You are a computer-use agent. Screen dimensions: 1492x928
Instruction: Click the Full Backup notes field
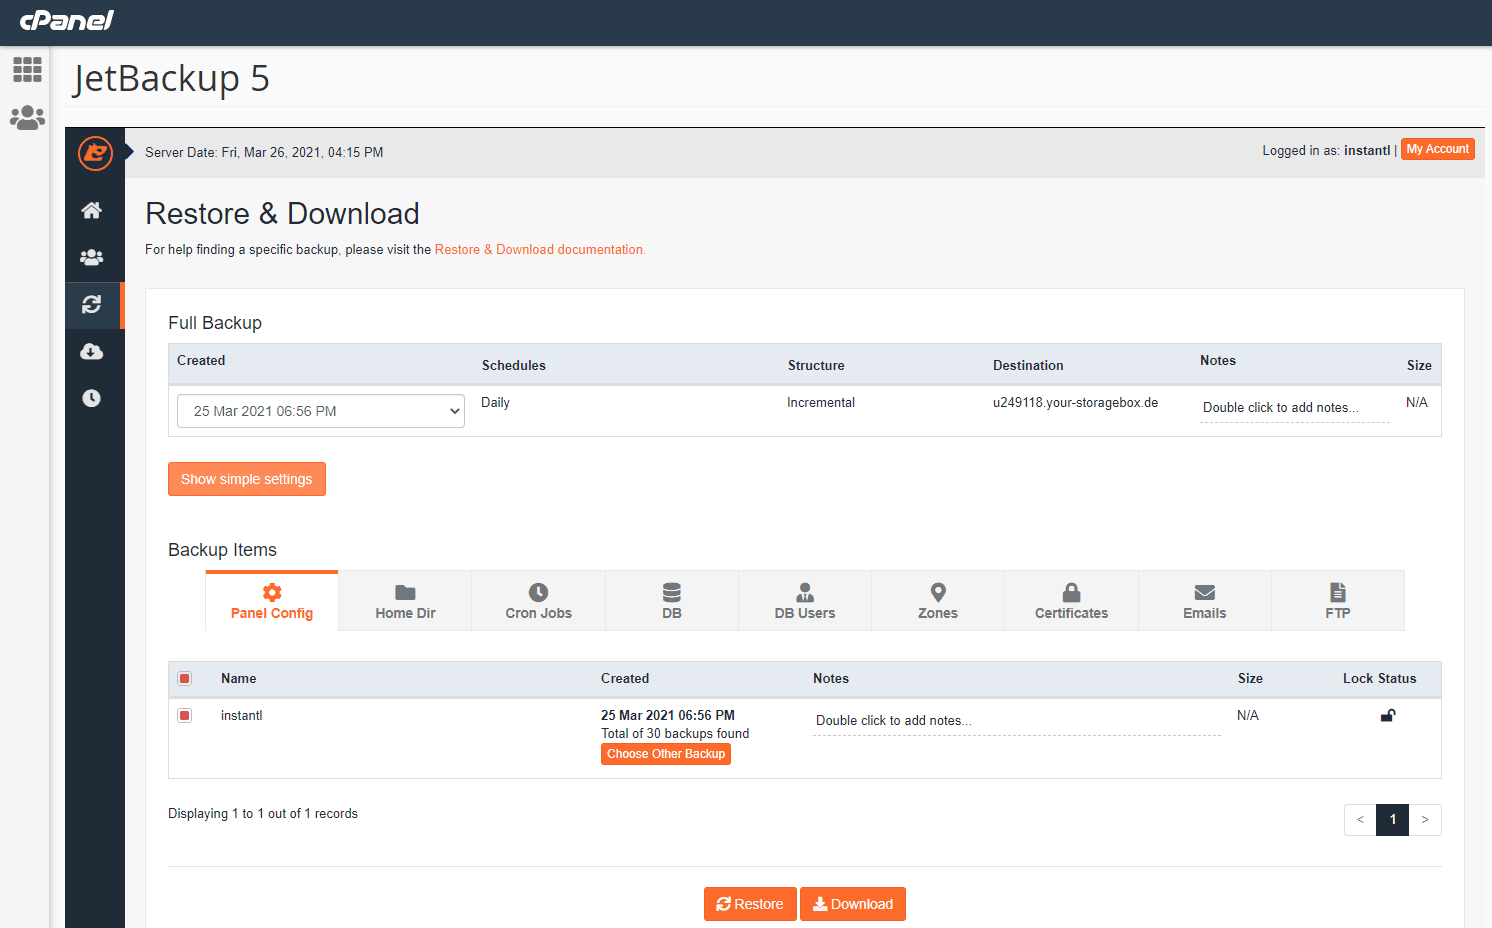pos(1295,408)
